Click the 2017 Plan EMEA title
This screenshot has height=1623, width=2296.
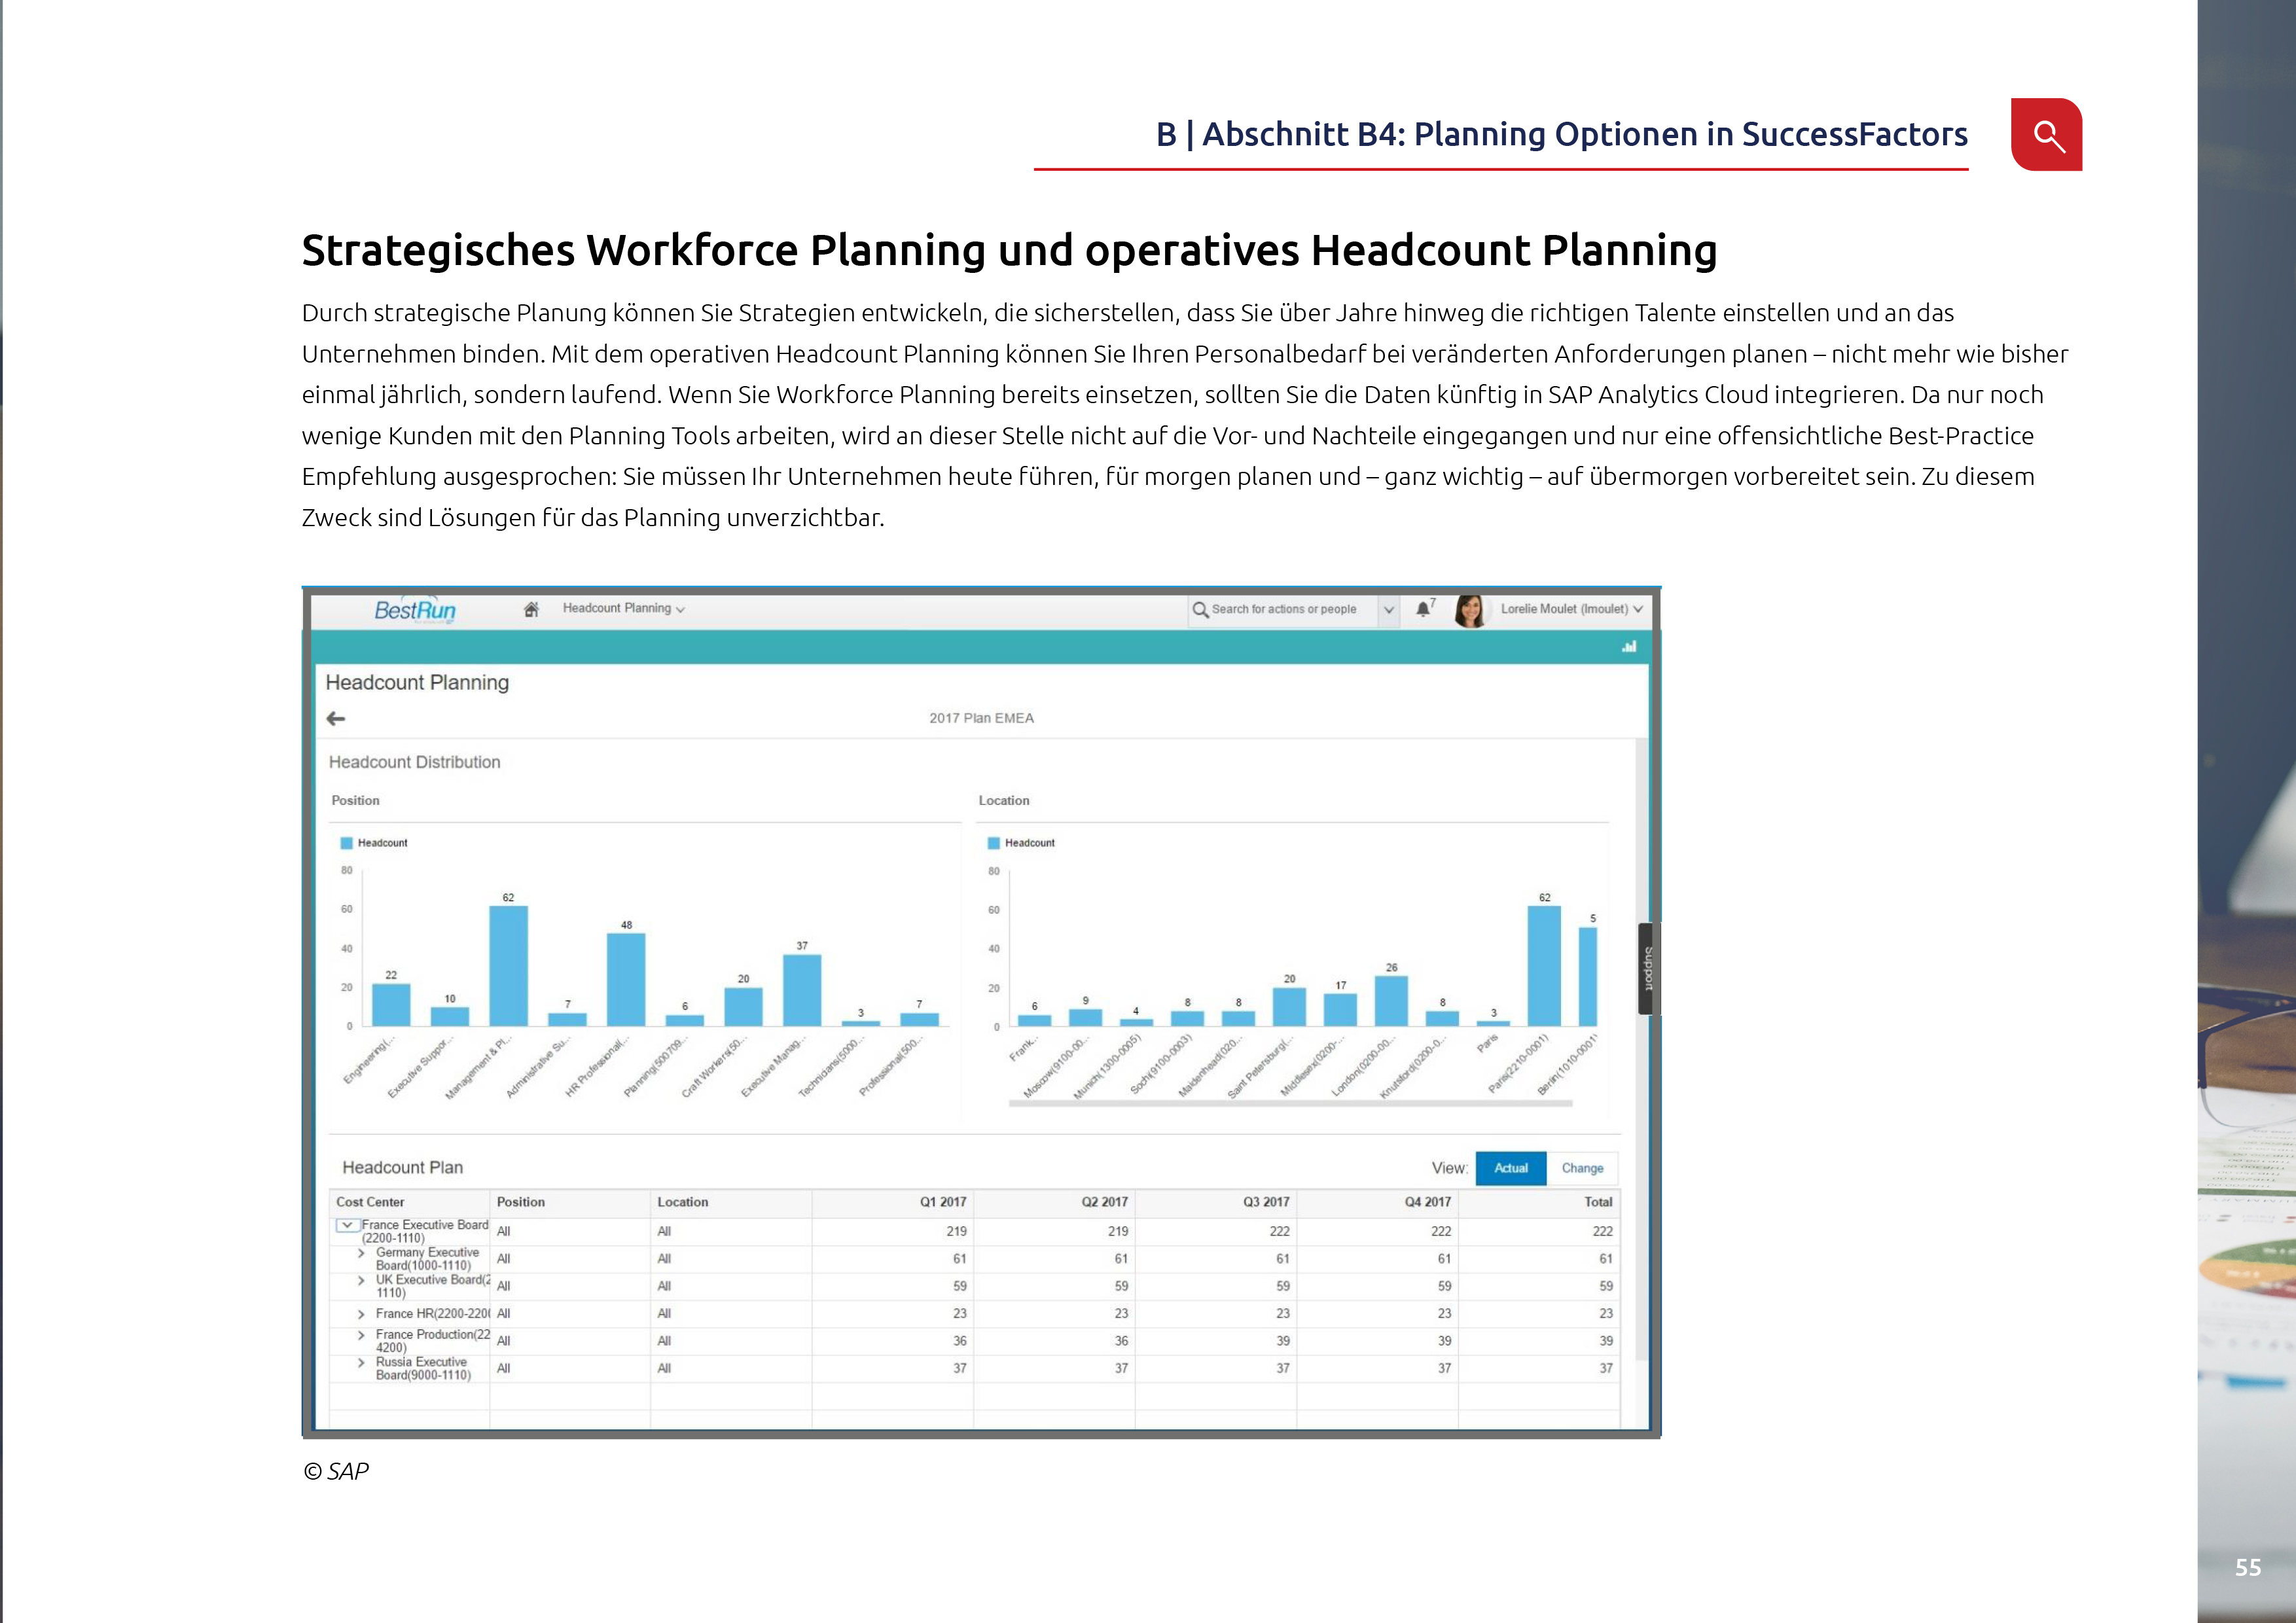tap(981, 718)
